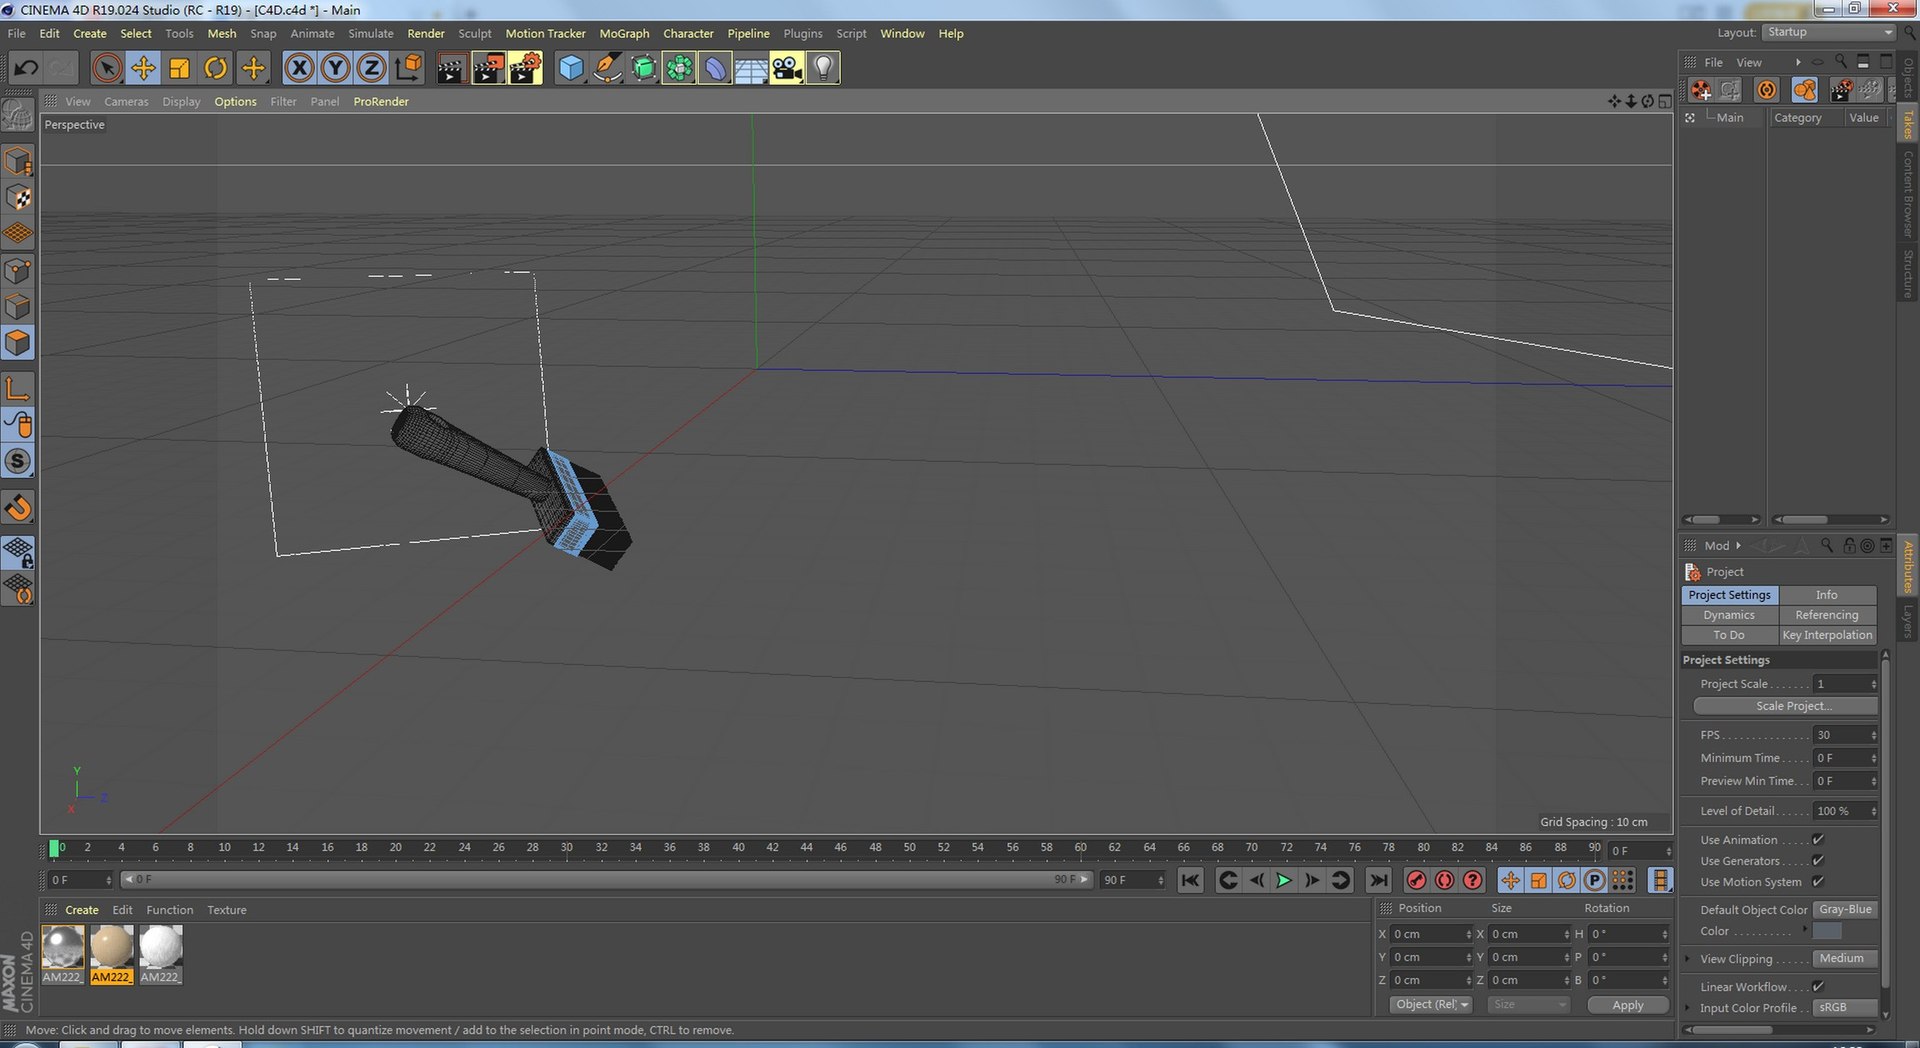This screenshot has width=1920, height=1048.
Task: Expand the View Clipping disclosure triangle
Action: coord(1688,959)
